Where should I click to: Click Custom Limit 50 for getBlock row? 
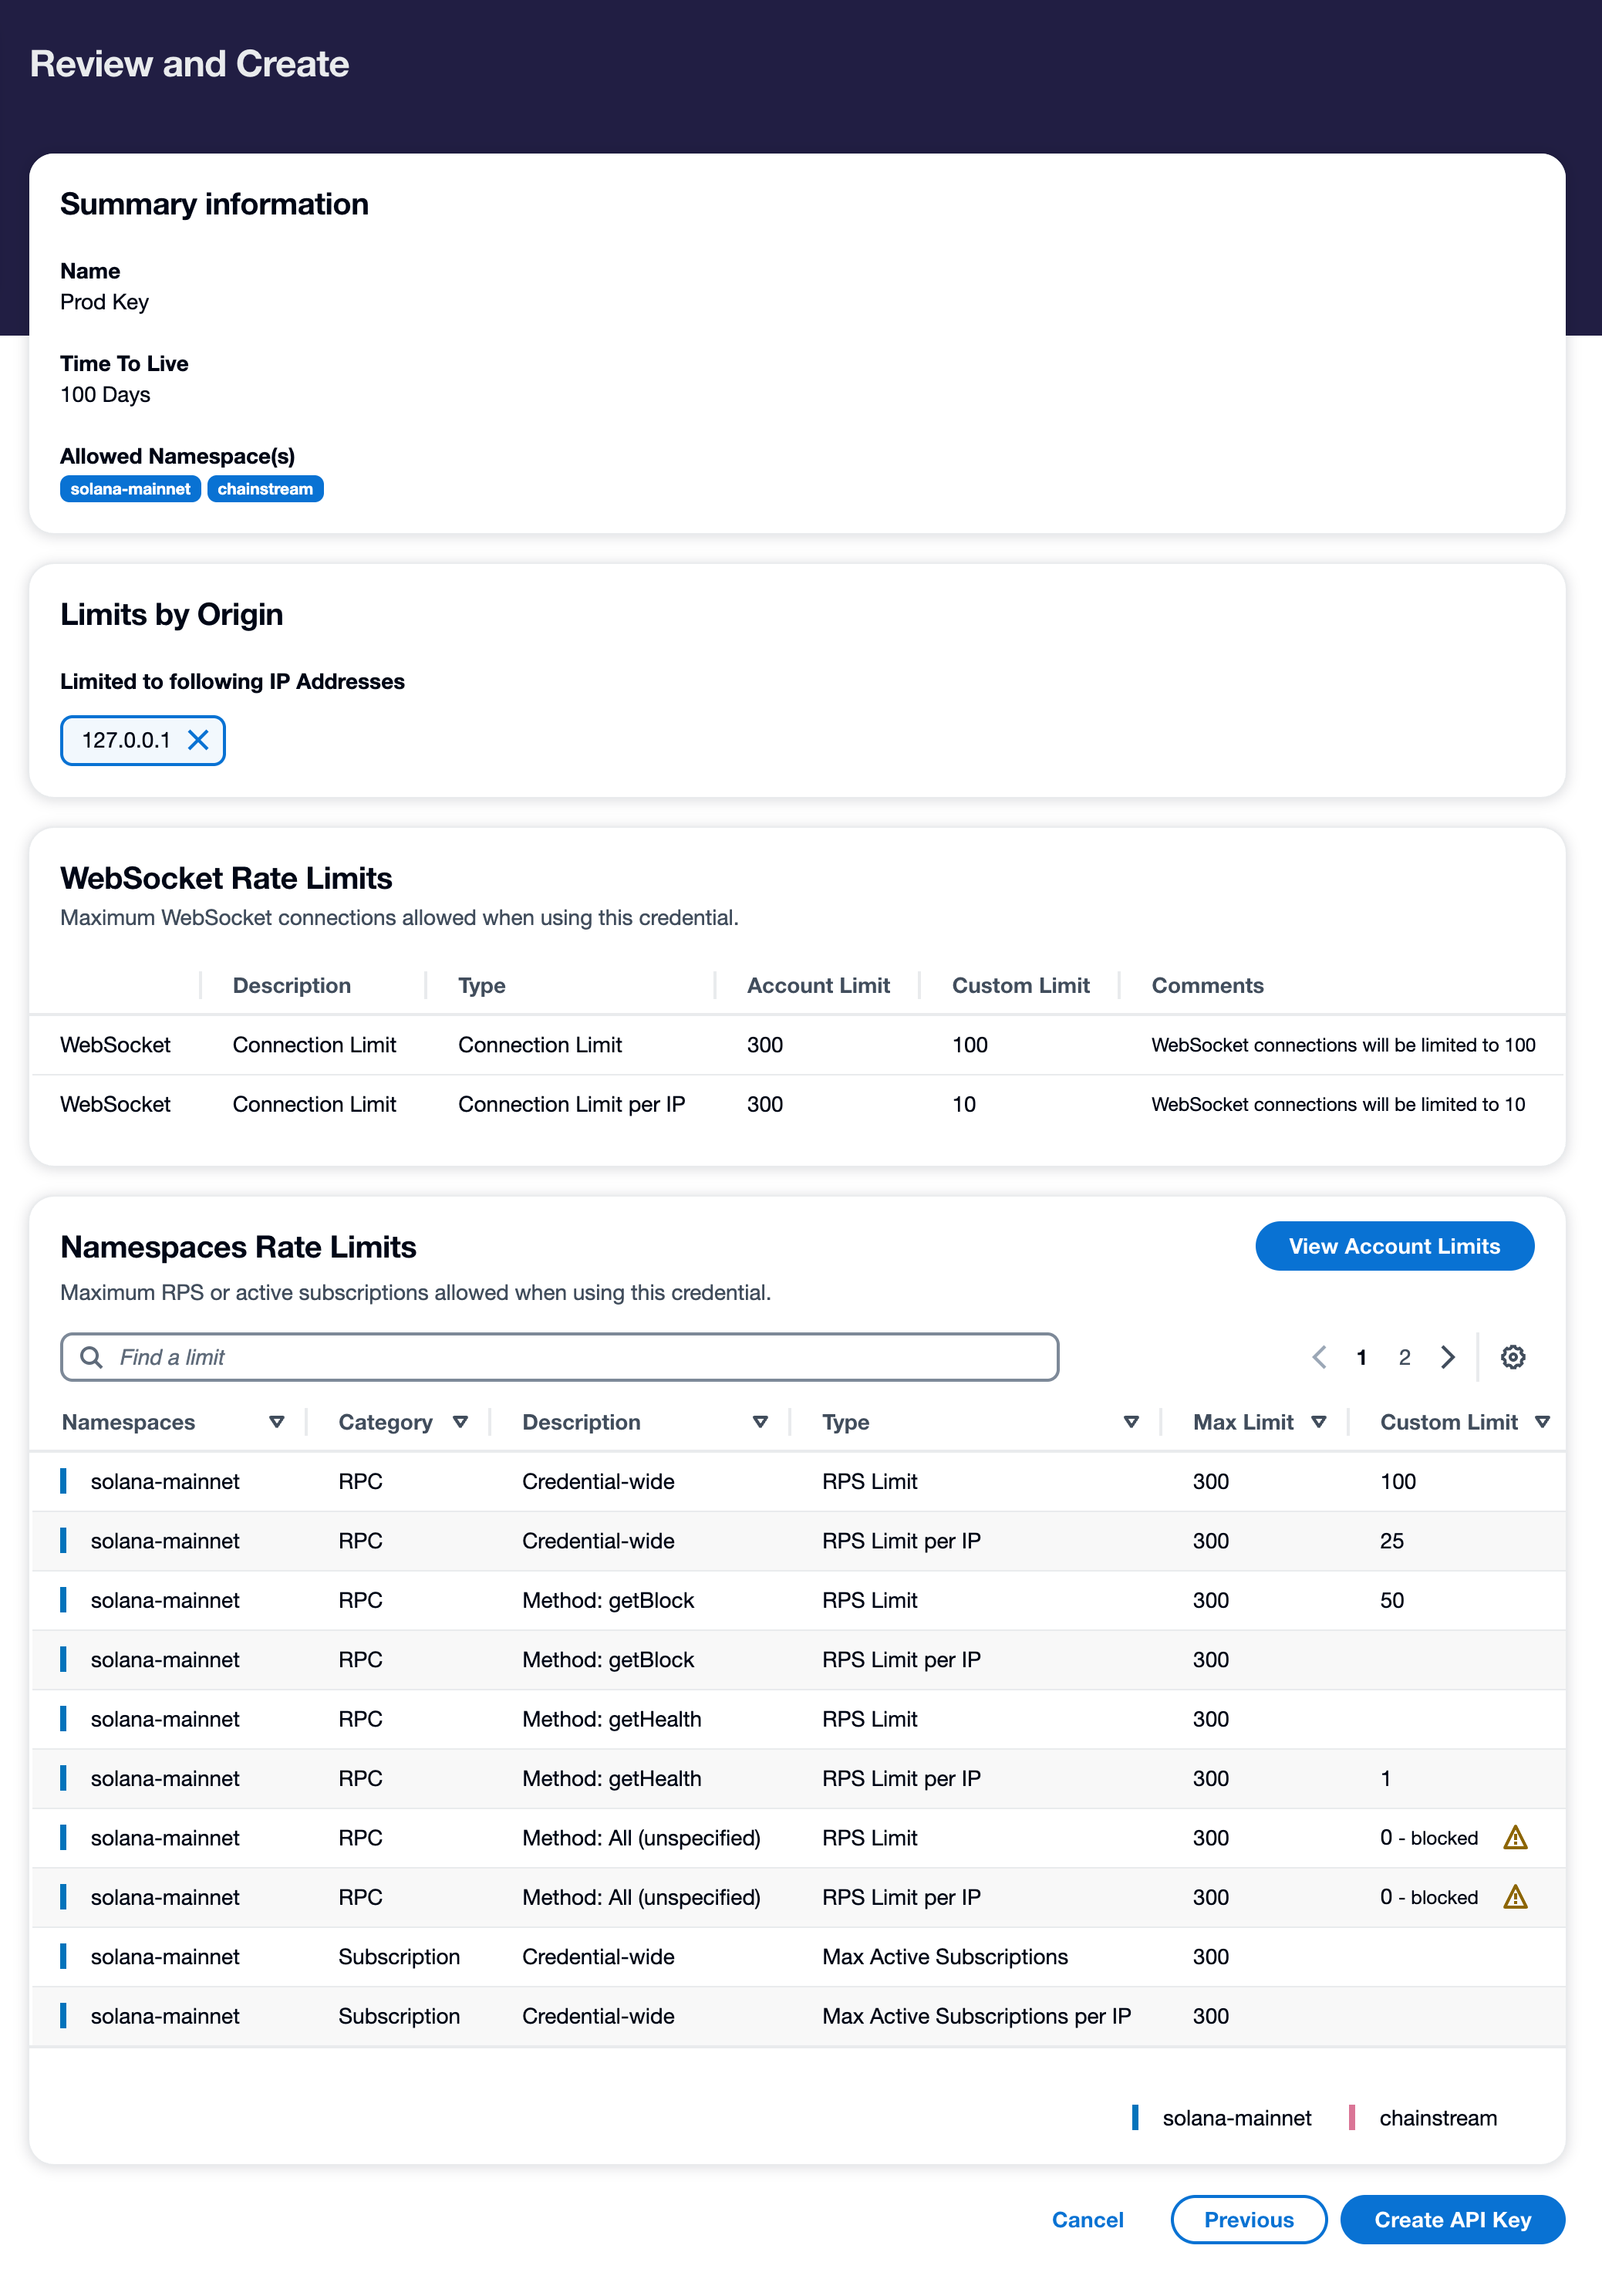coord(1392,1600)
